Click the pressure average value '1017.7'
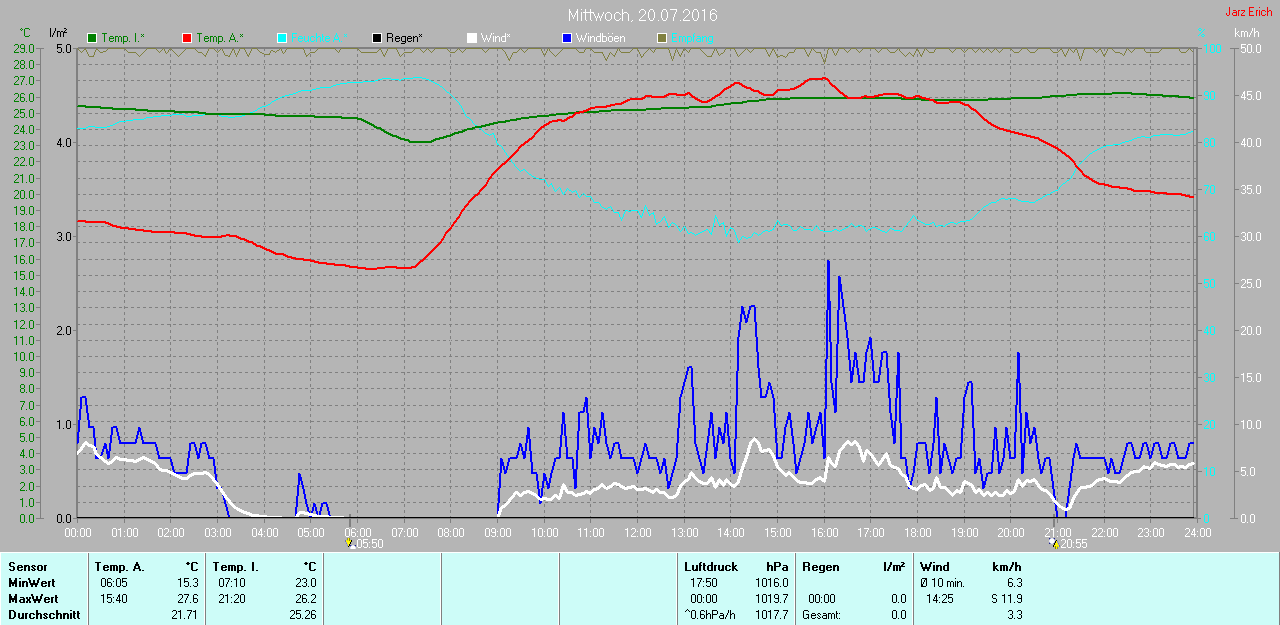This screenshot has width=1280, height=625. click(772, 615)
